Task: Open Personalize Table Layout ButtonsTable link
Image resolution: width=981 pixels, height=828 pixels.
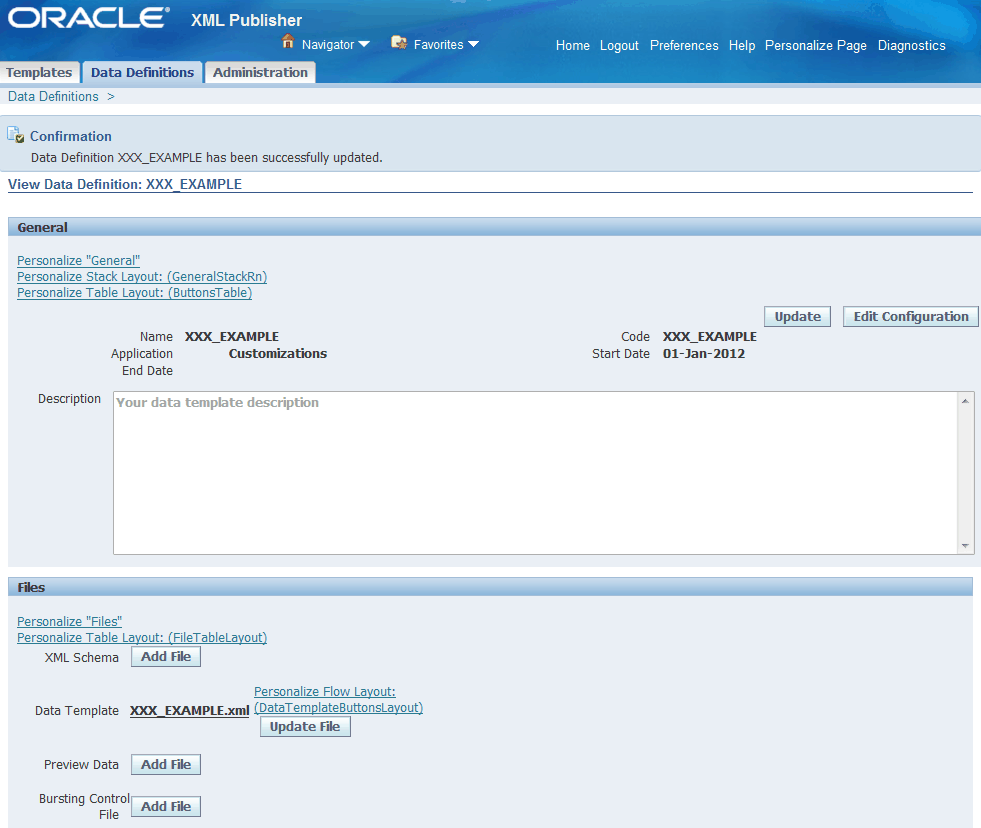Action: click(x=135, y=293)
